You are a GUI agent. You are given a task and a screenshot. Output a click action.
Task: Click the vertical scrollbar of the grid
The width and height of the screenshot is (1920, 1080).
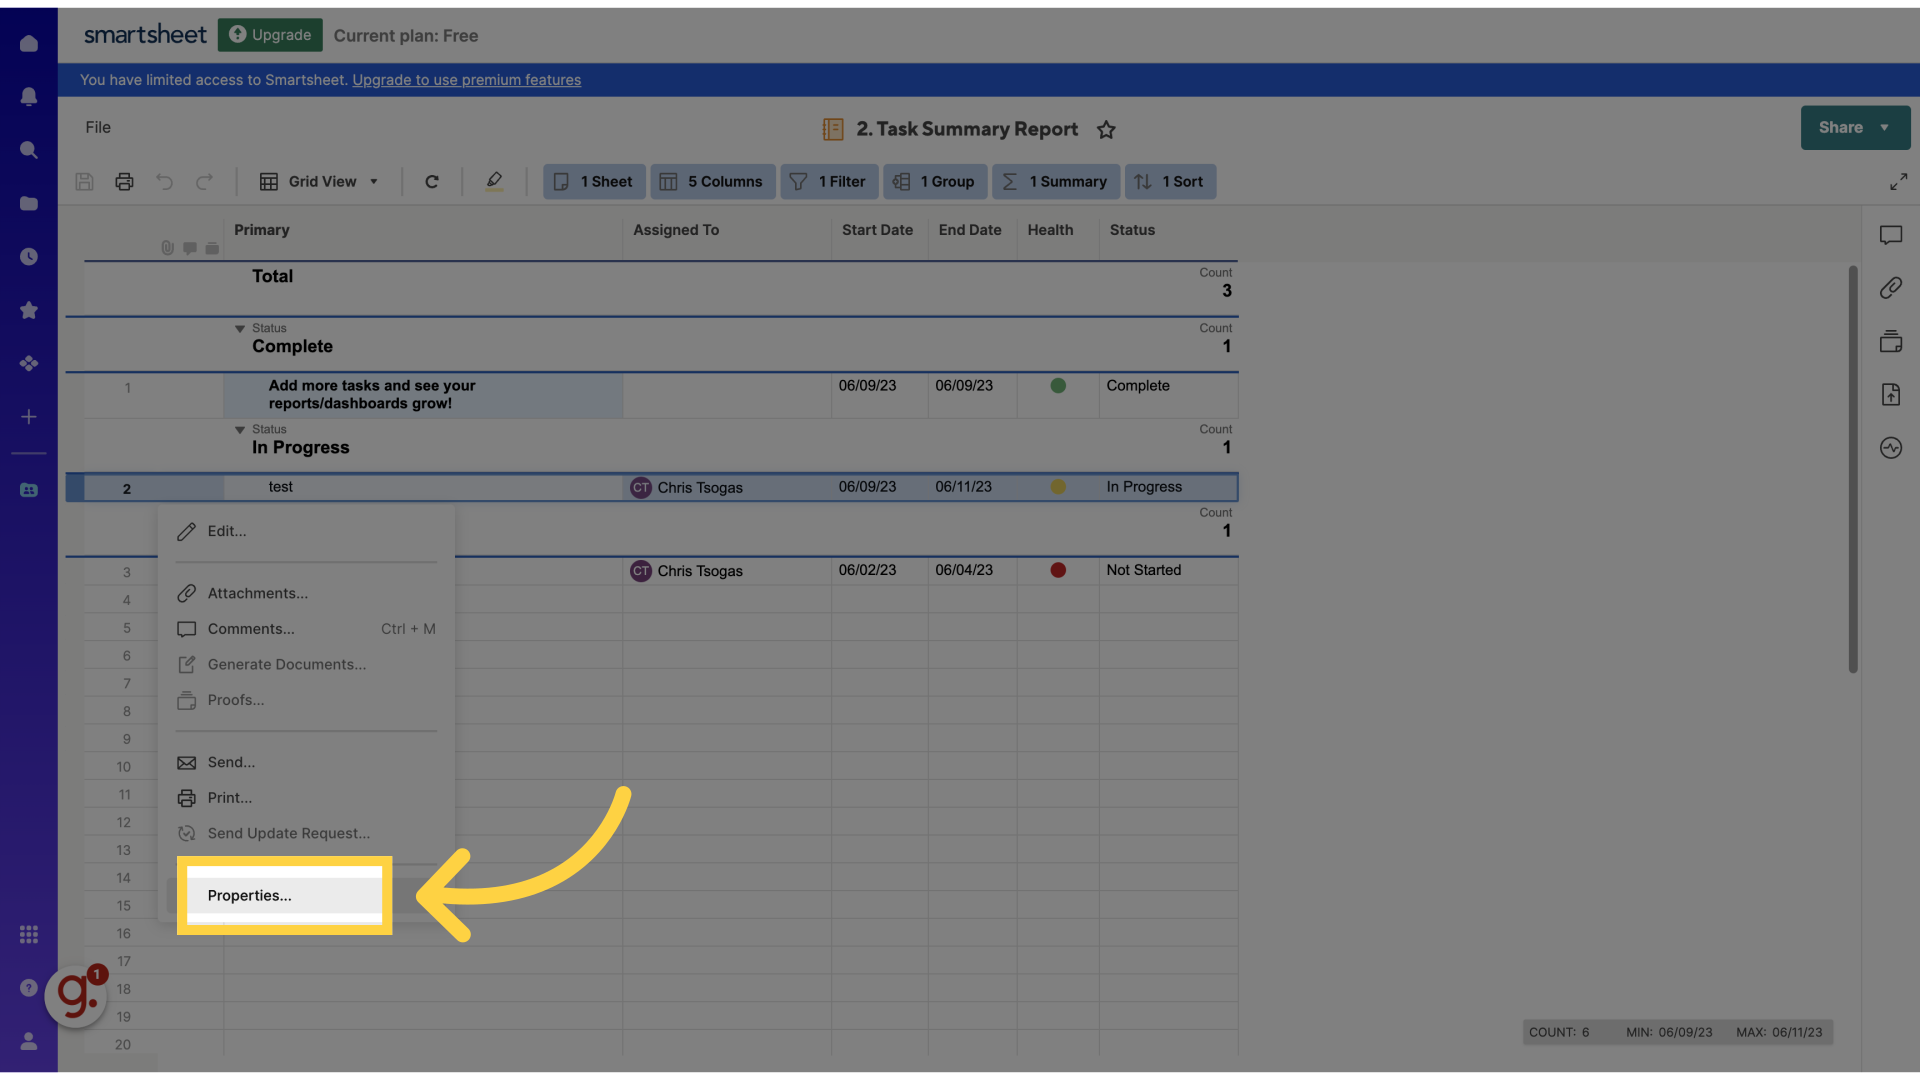point(1852,468)
